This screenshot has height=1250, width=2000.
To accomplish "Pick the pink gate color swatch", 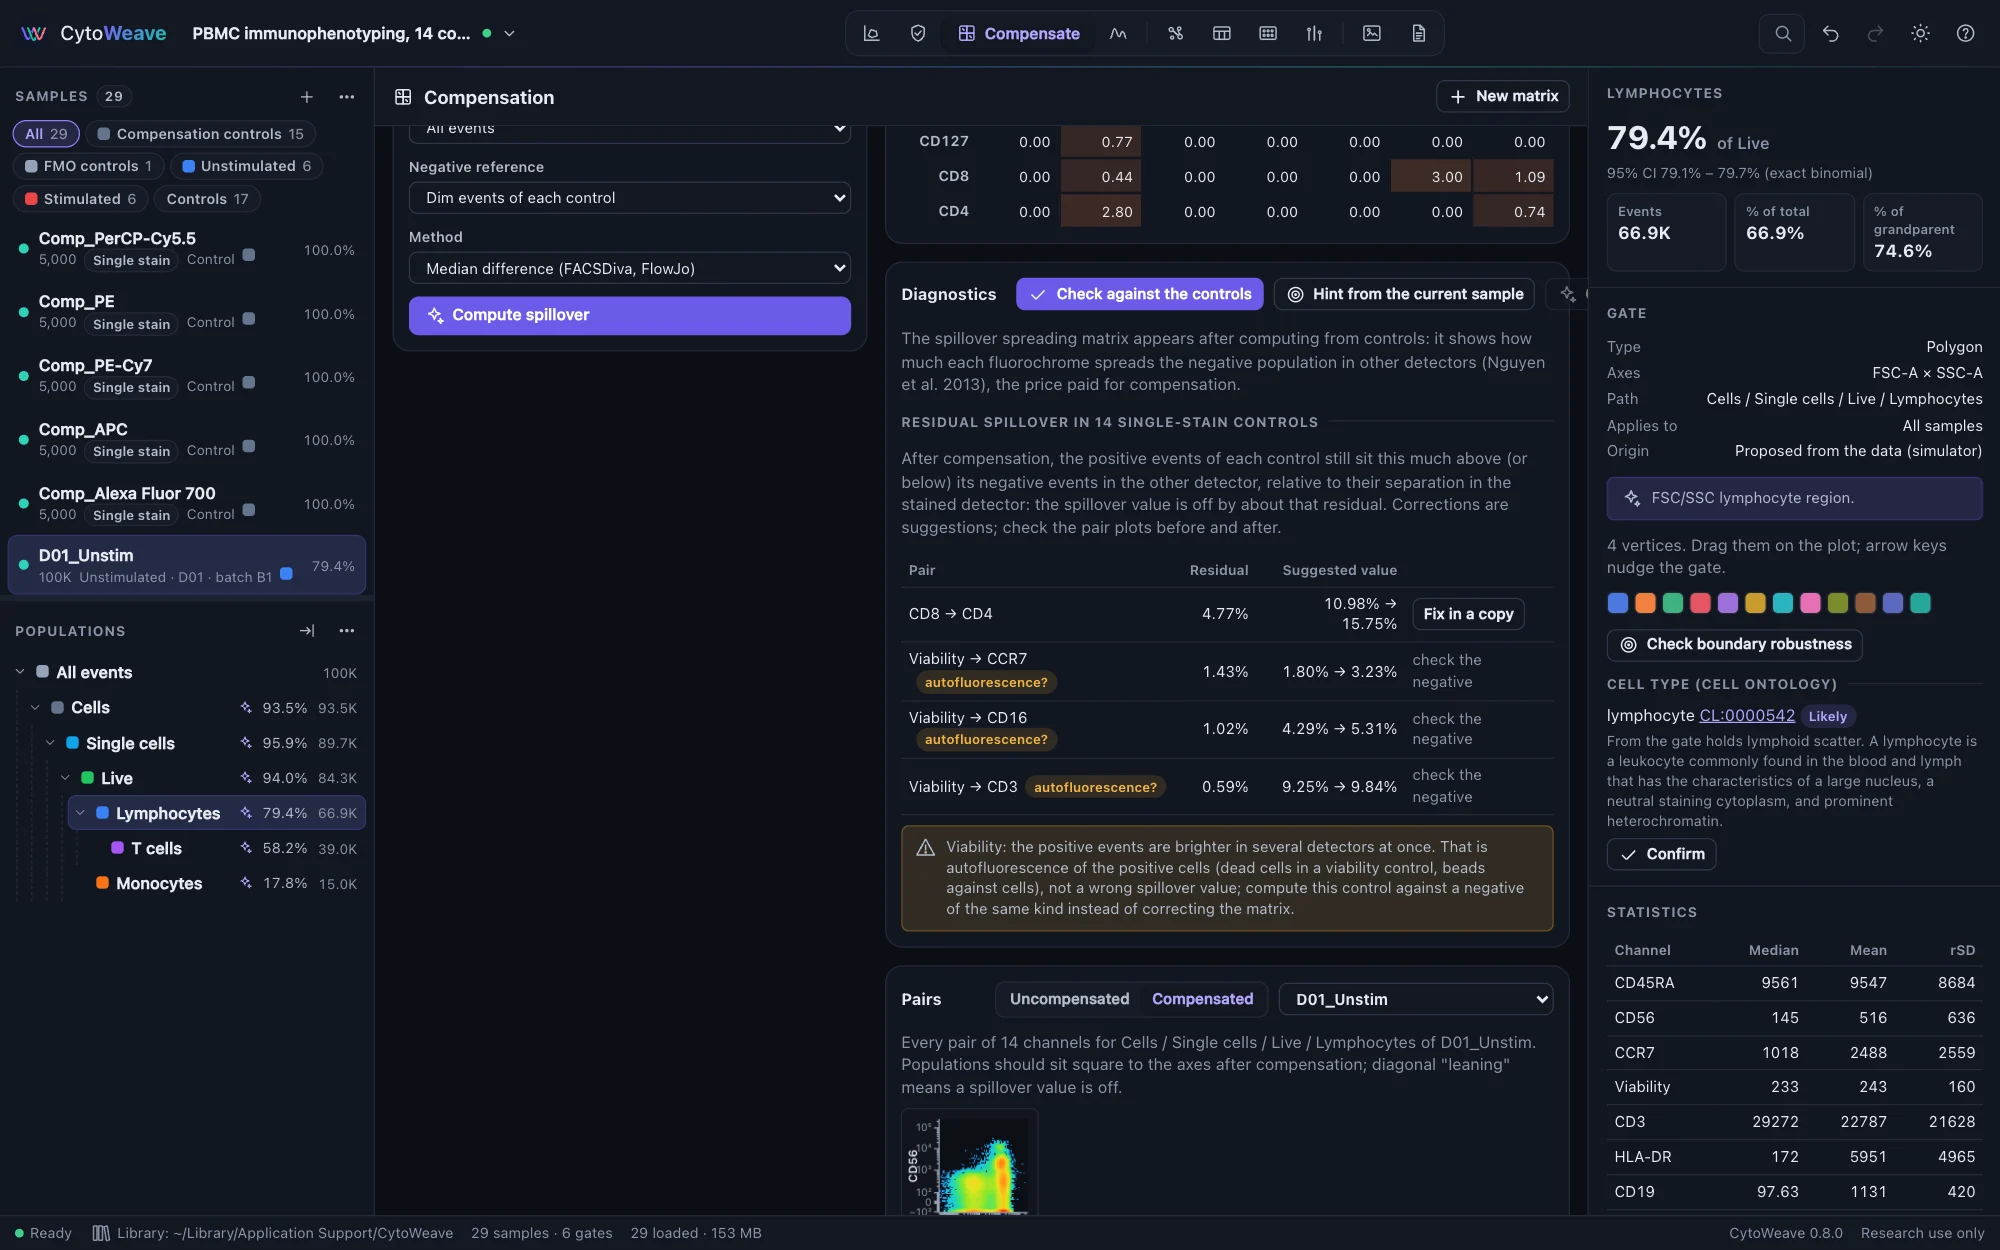I will tap(1810, 603).
